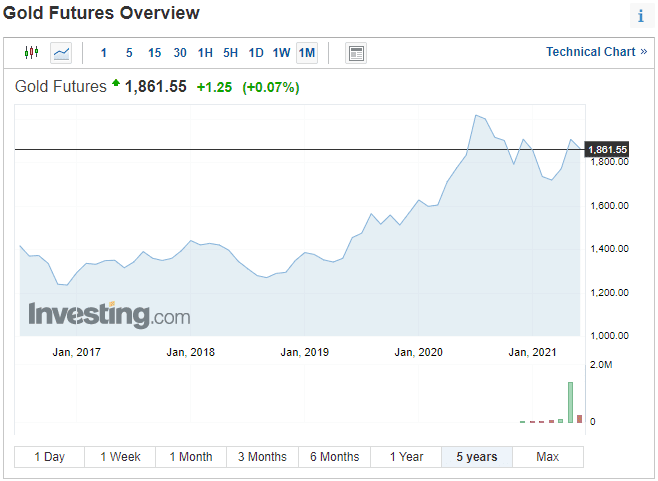Select the 3 Months range tab

point(262,457)
